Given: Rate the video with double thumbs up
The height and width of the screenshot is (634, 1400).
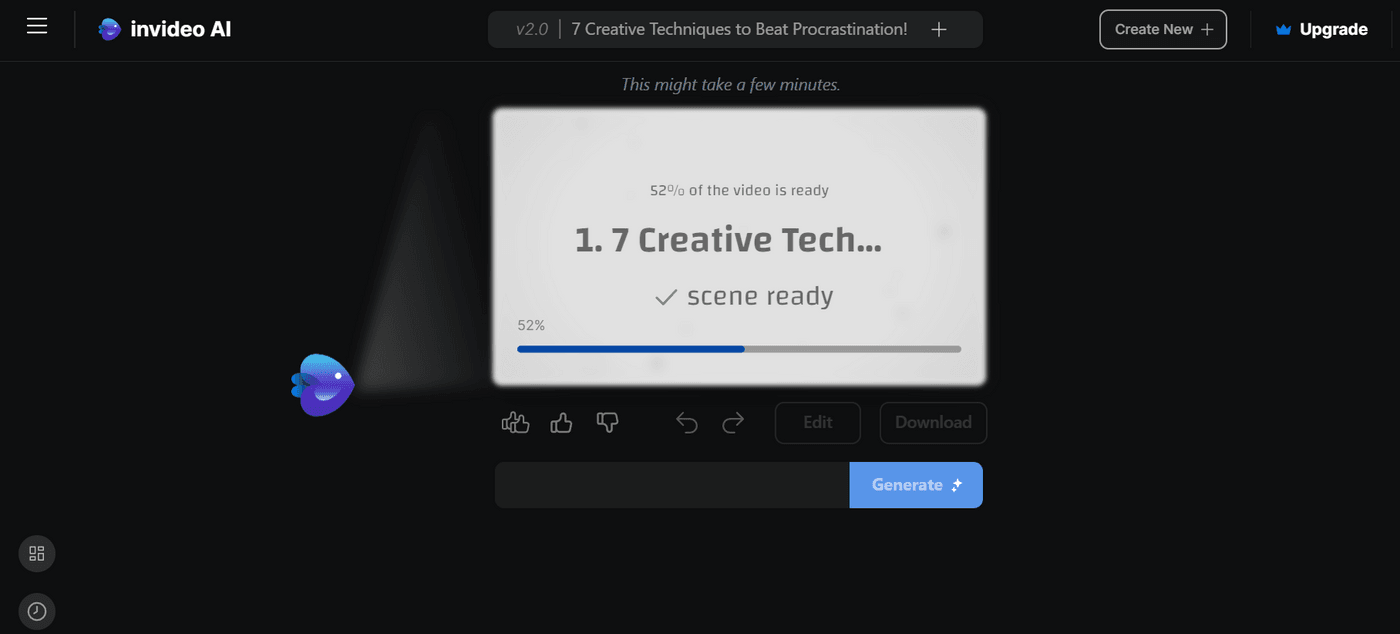Looking at the screenshot, I should (515, 422).
